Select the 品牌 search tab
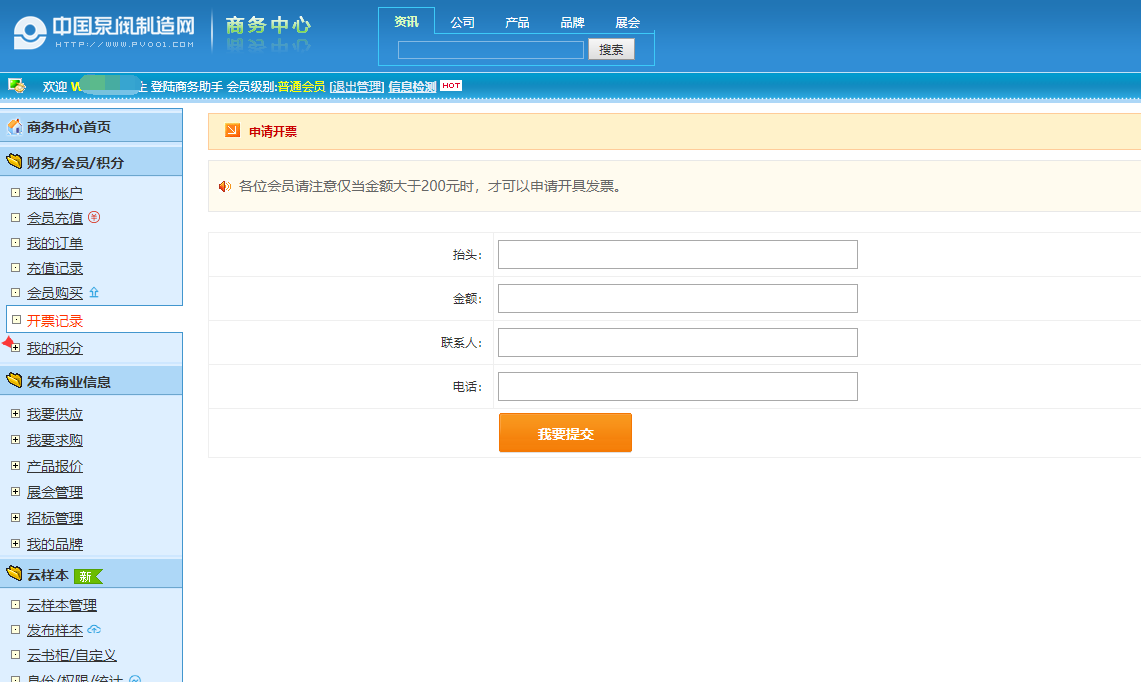 coord(572,22)
